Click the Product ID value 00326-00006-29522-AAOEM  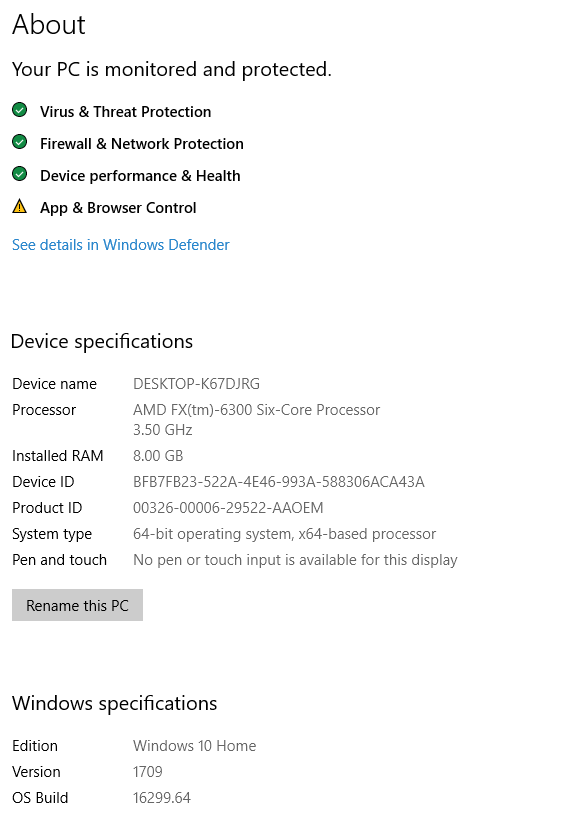click(228, 508)
